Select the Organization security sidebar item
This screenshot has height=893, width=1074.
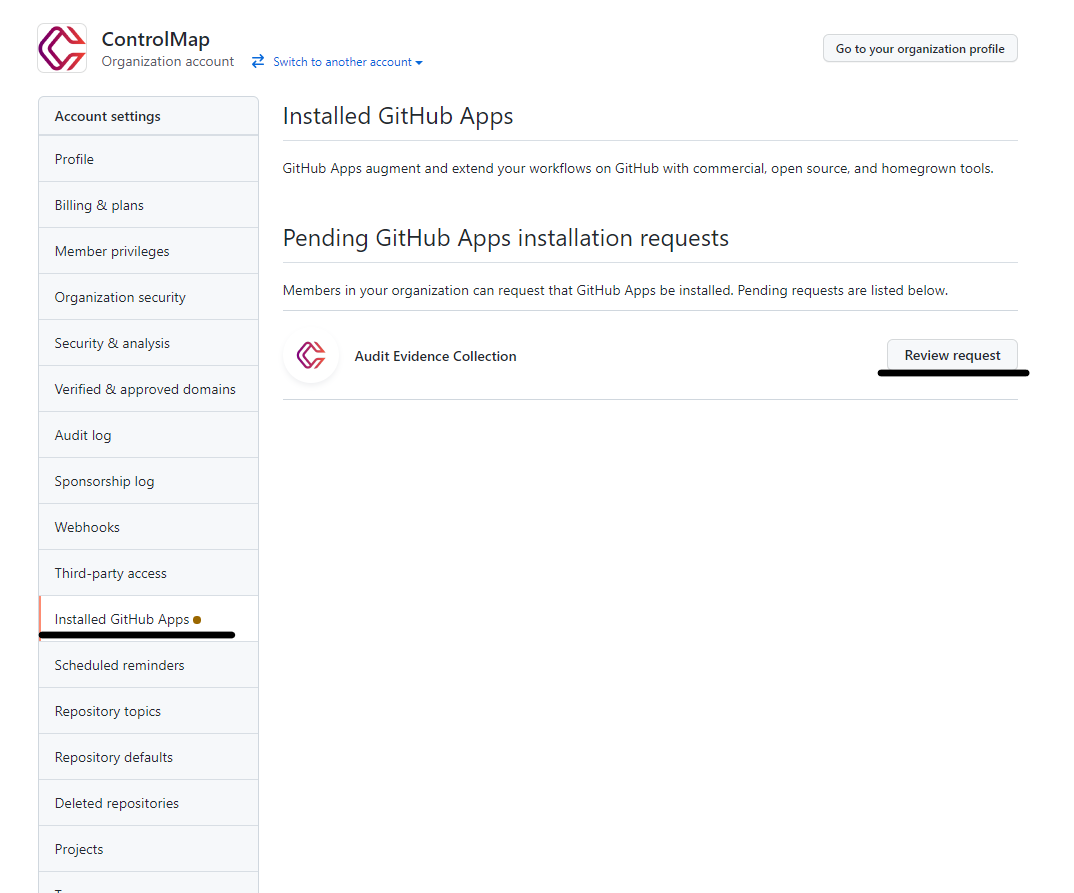120,296
